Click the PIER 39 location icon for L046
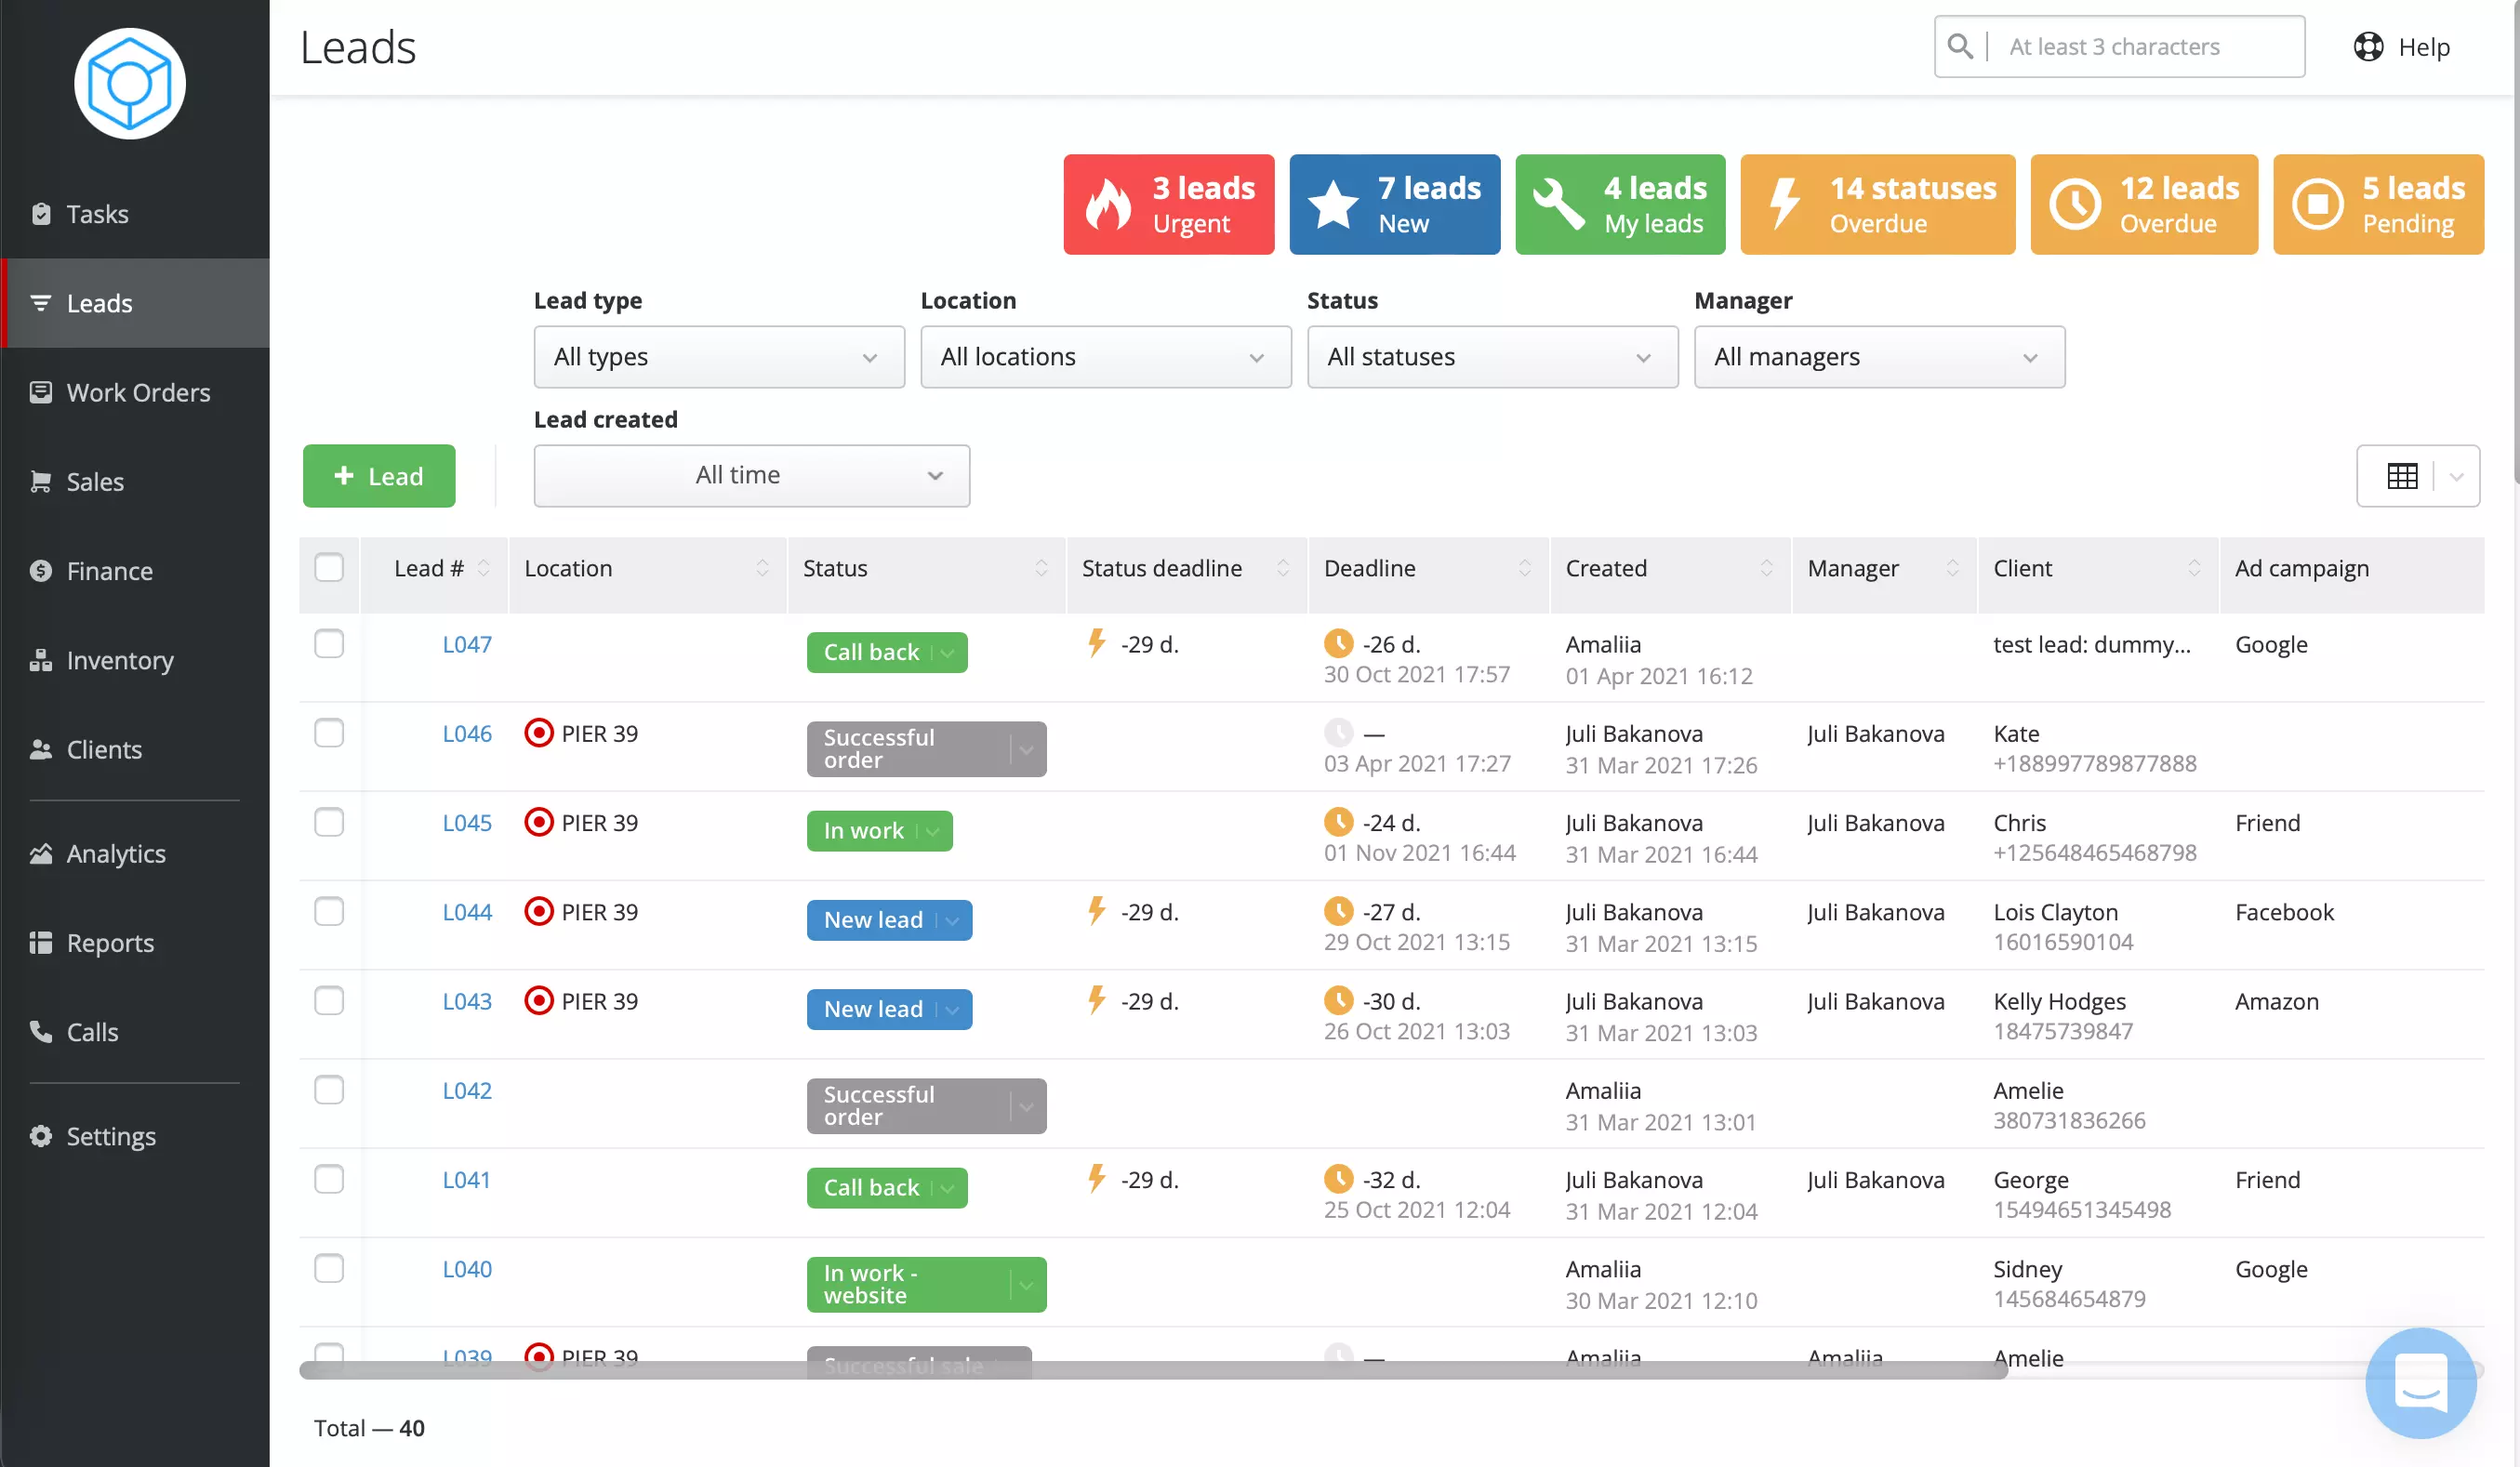Viewport: 2520px width, 1467px height. pos(539,733)
